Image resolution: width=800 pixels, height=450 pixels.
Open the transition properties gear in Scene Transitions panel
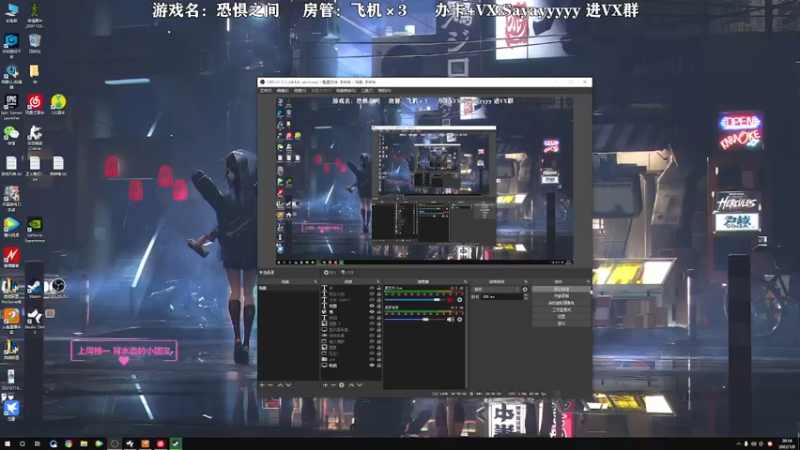(525, 289)
